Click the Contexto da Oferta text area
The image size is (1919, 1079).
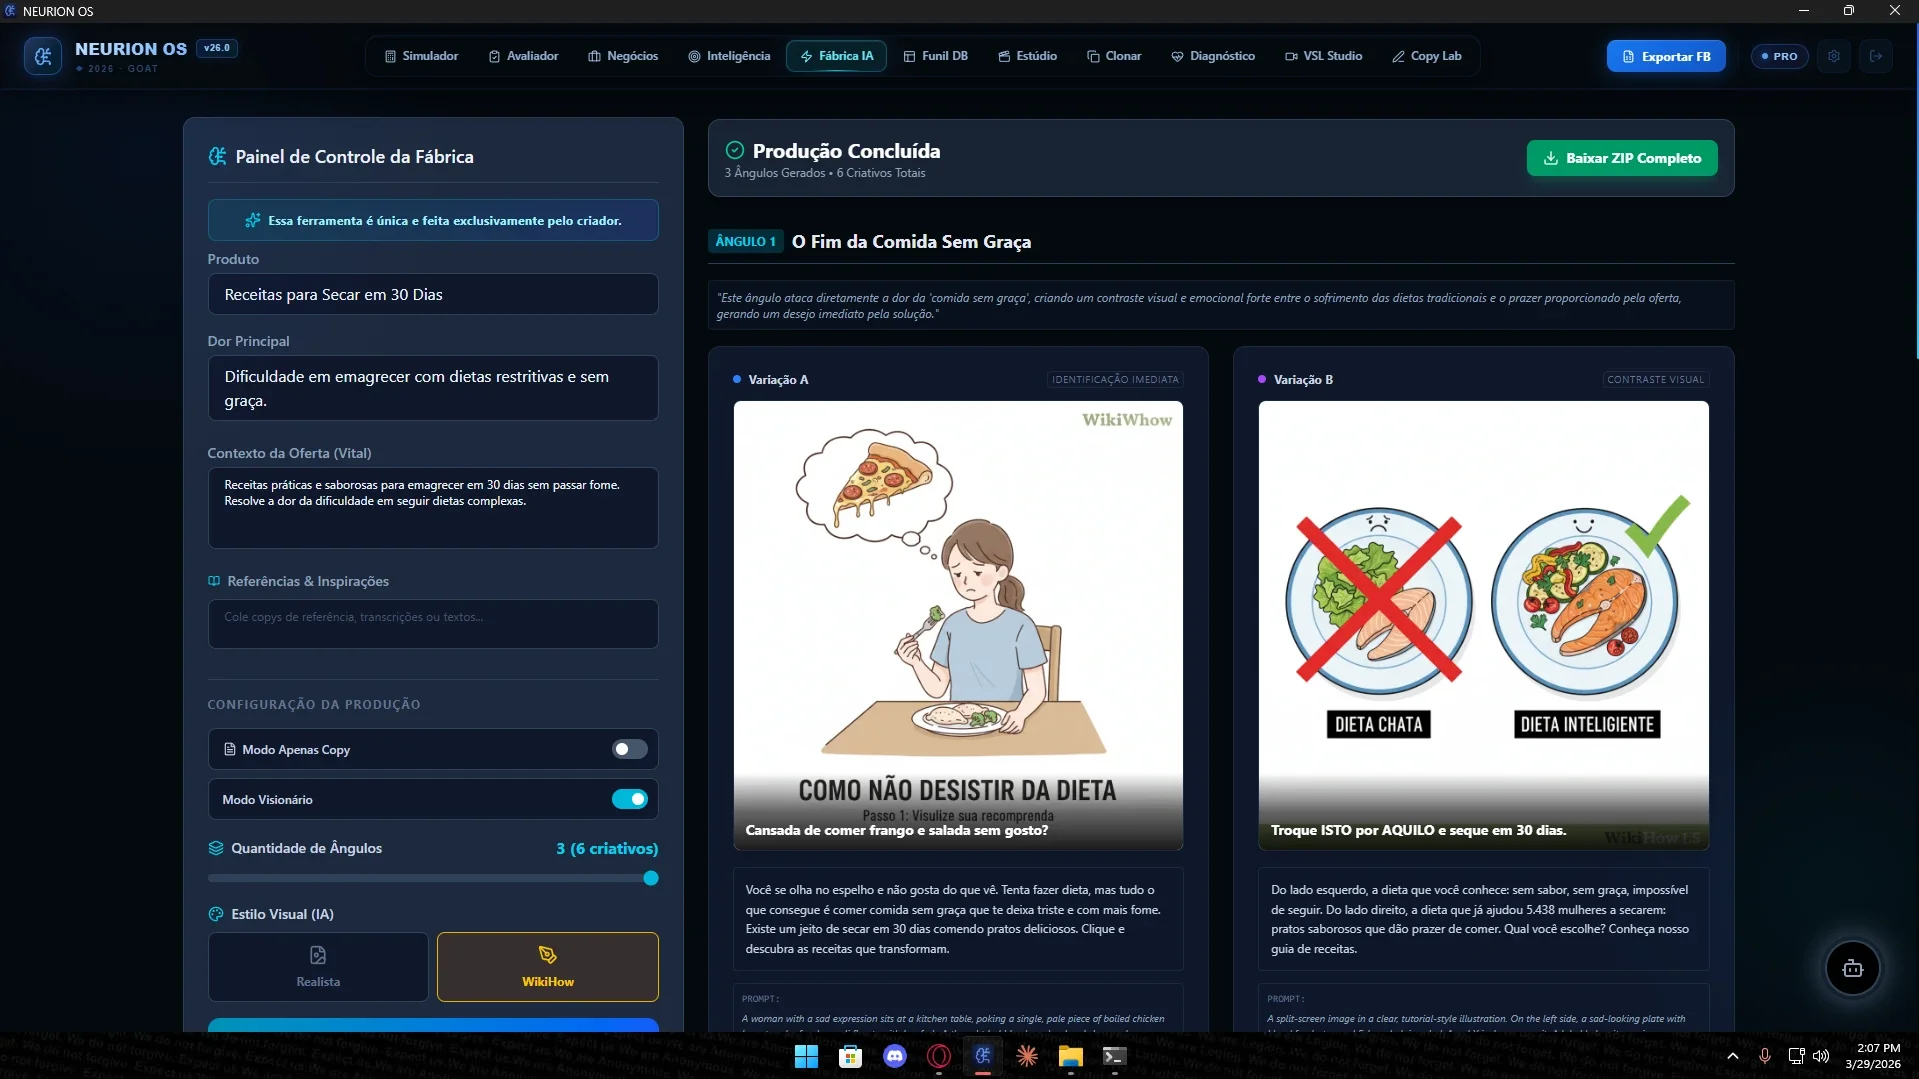[433, 507]
